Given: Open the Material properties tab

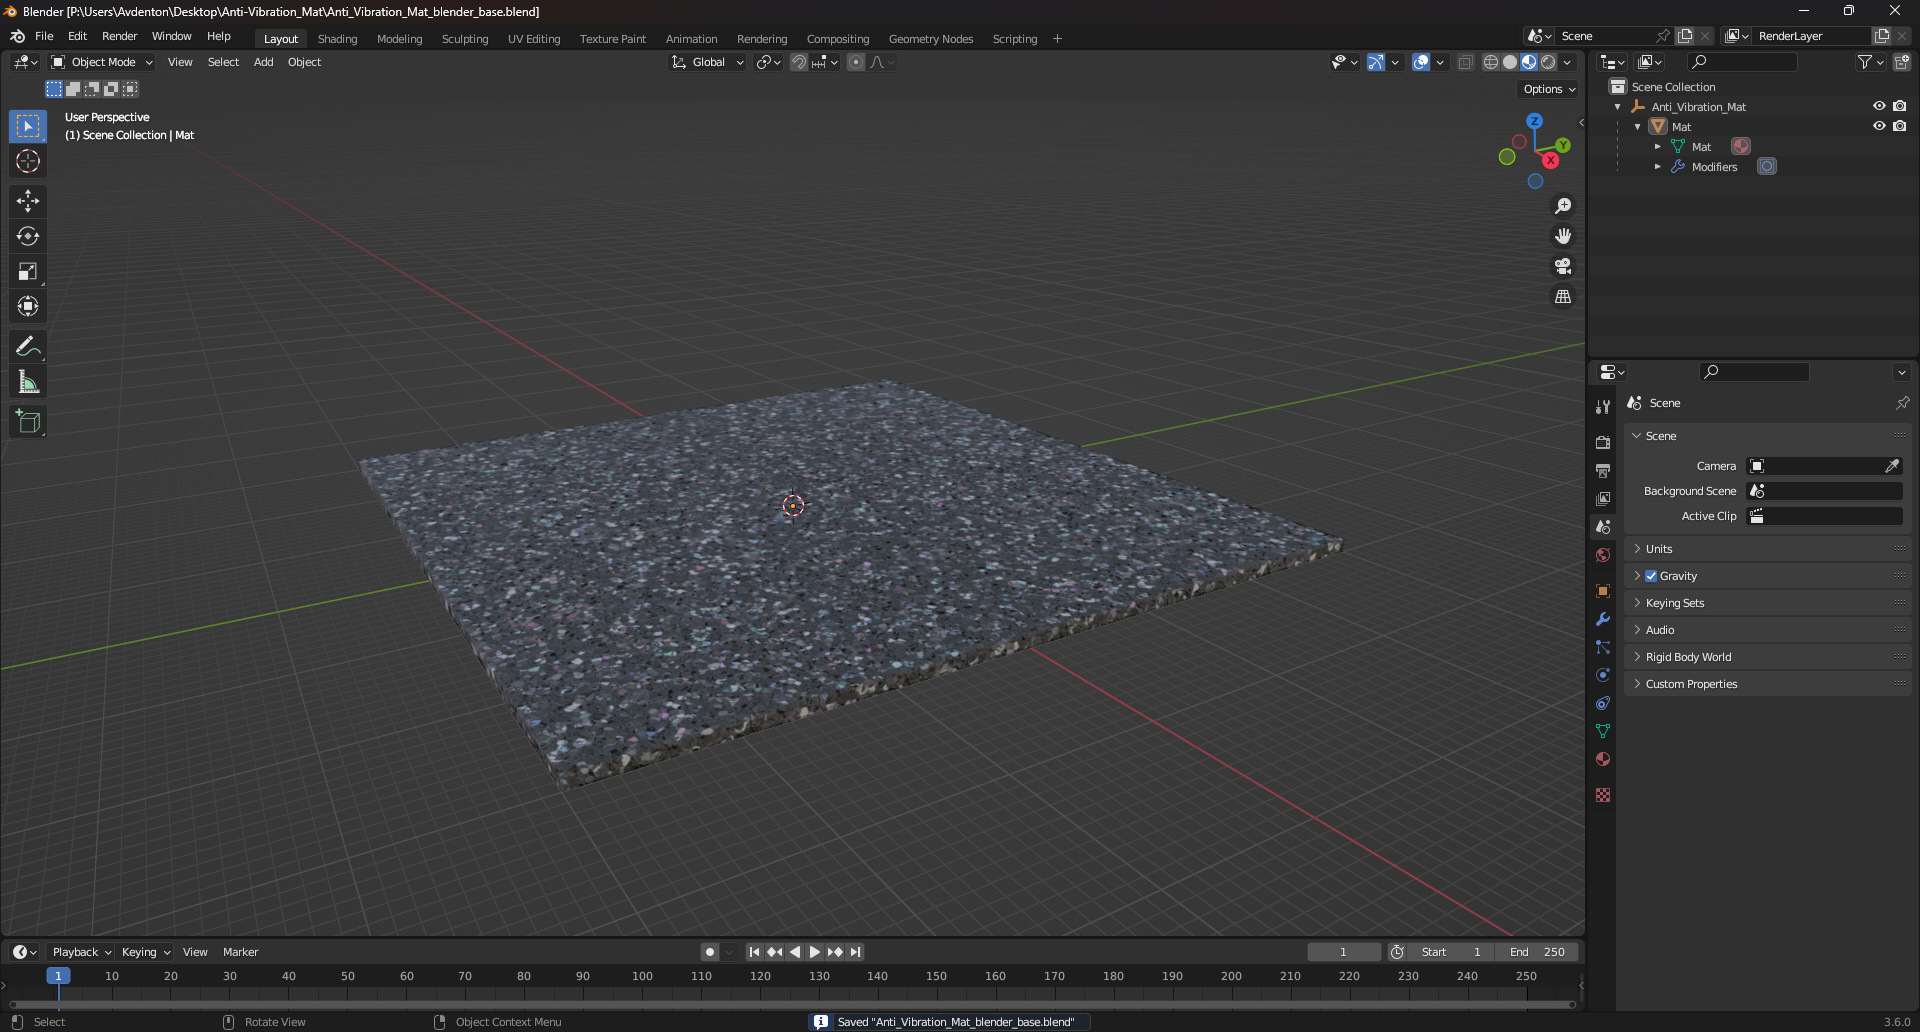Looking at the screenshot, I should [1603, 759].
